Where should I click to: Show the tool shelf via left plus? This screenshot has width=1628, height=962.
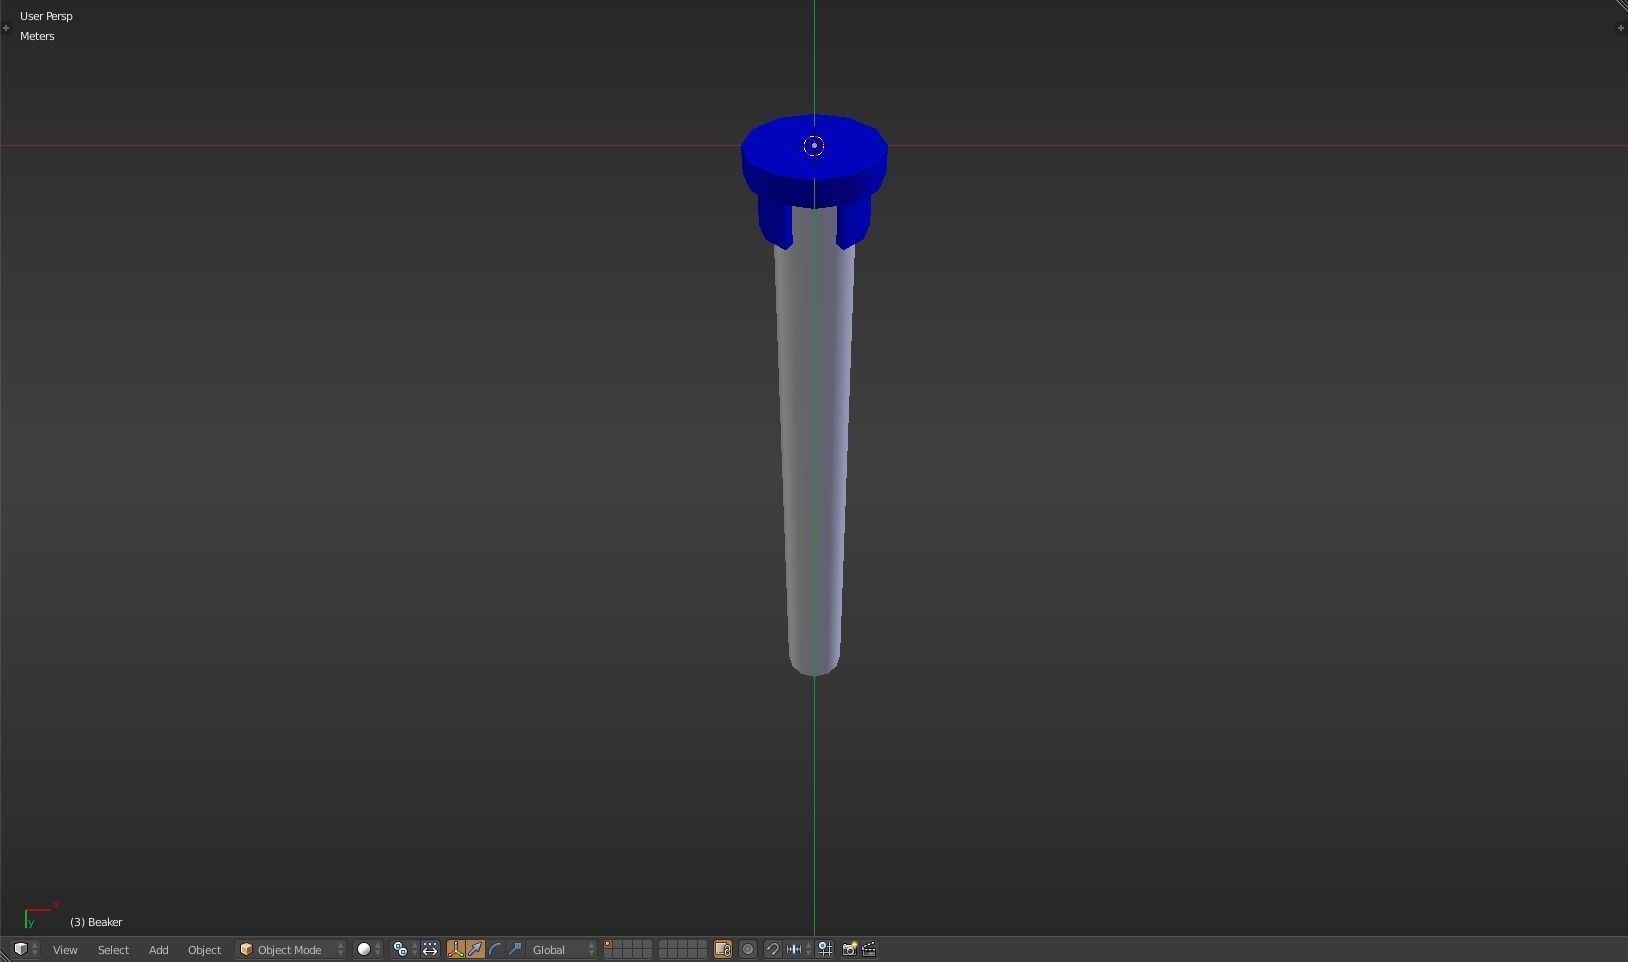click(x=6, y=28)
